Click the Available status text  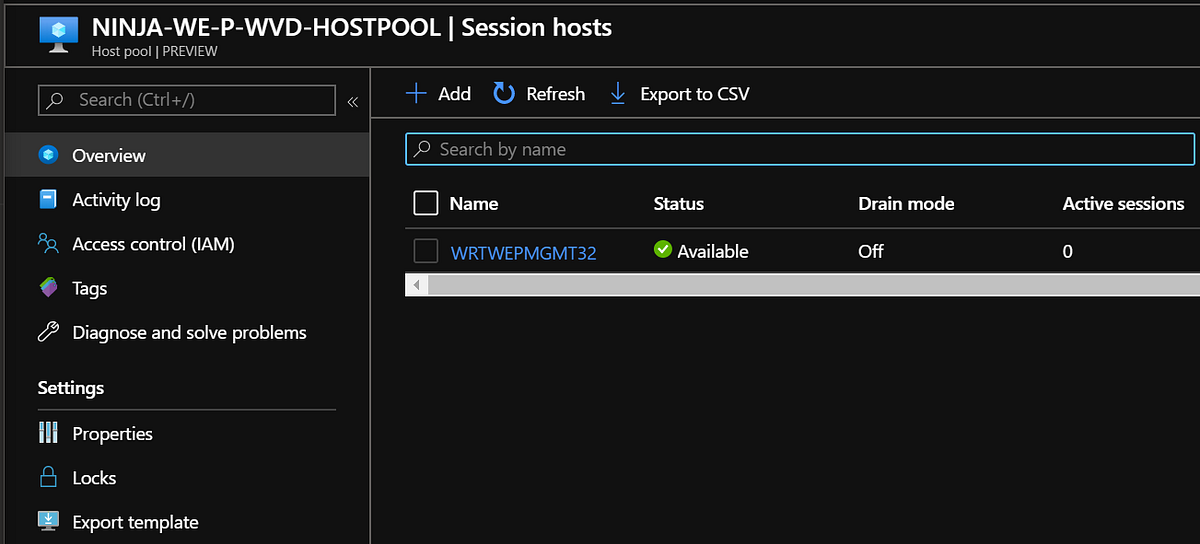713,251
